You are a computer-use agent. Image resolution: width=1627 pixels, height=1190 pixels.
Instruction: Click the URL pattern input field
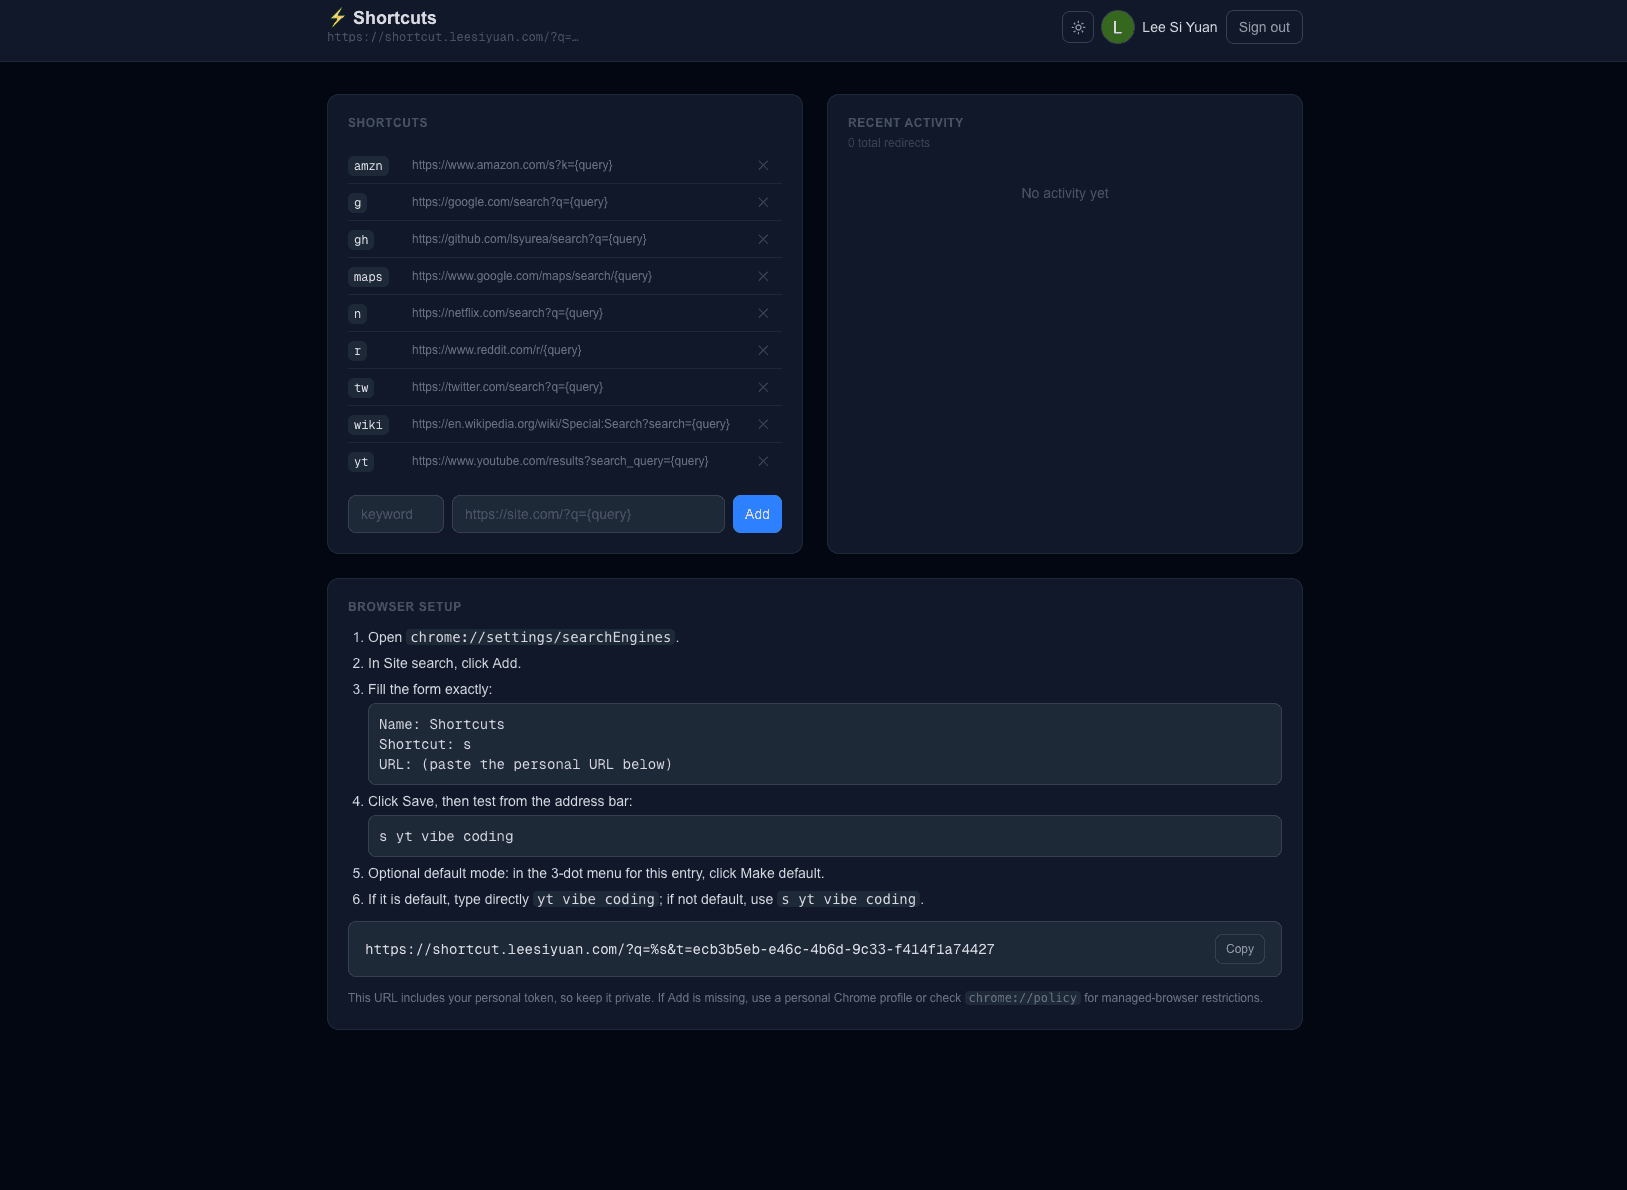587,513
